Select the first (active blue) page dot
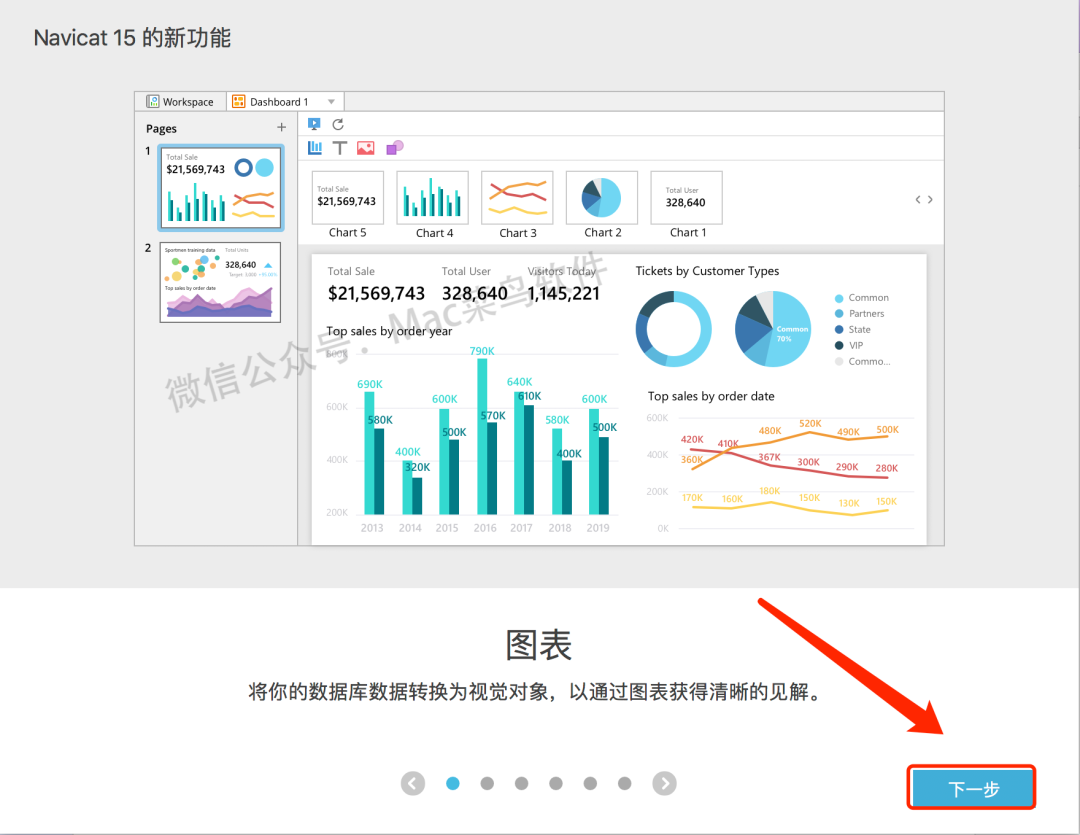 453,783
